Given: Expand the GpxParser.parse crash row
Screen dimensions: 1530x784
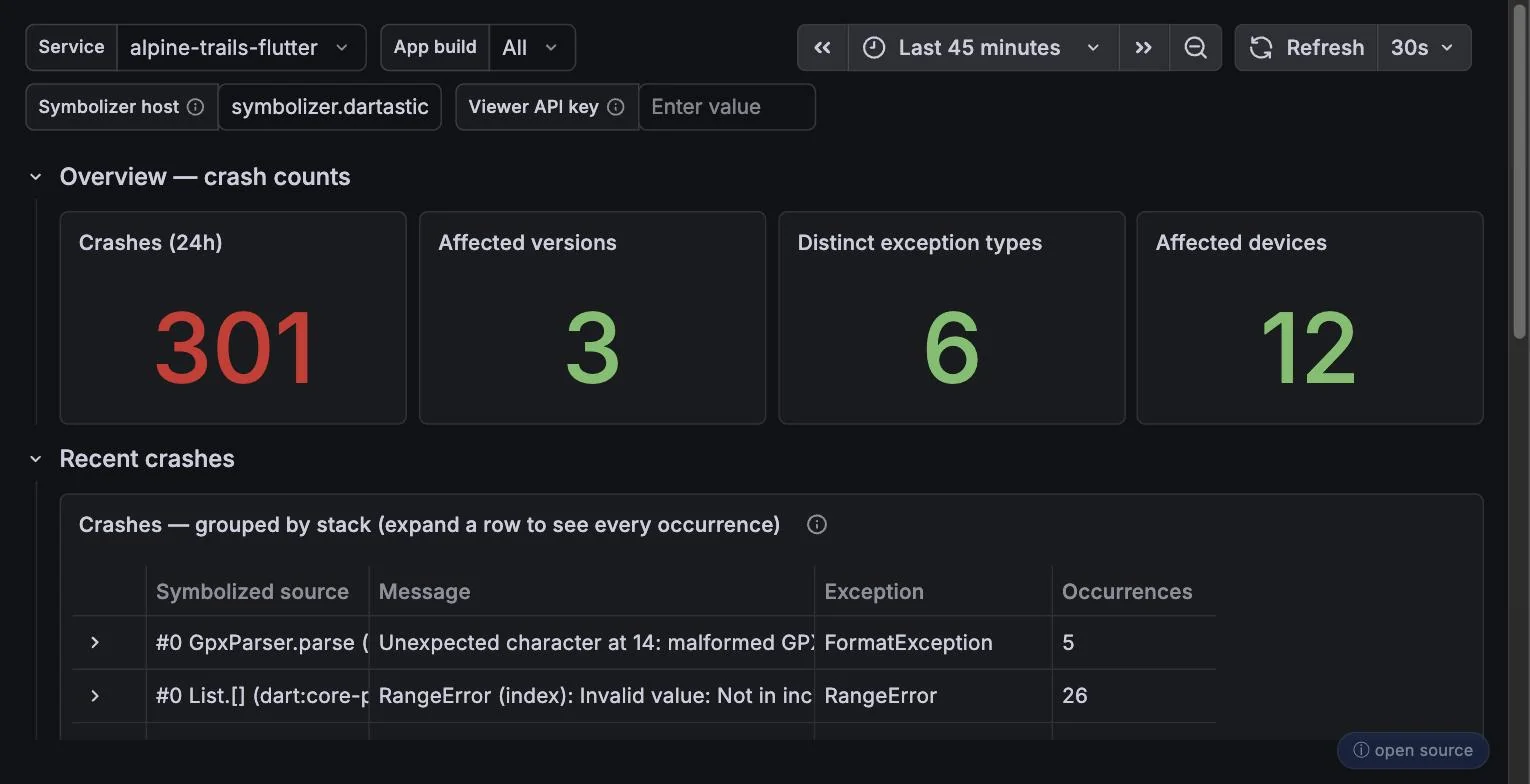Looking at the screenshot, I should pos(95,642).
